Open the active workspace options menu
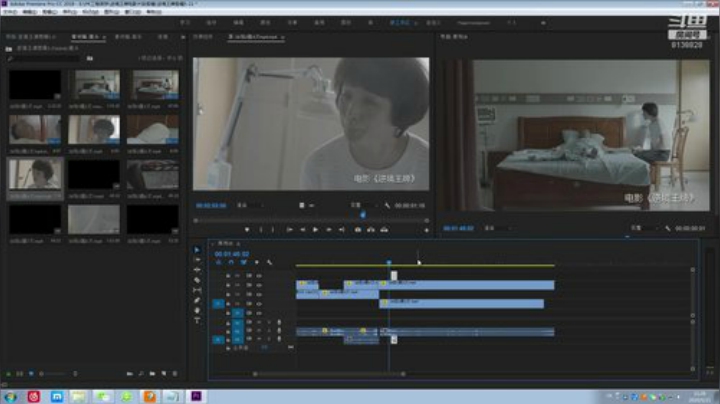The height and width of the screenshot is (404, 720). (x=416, y=23)
